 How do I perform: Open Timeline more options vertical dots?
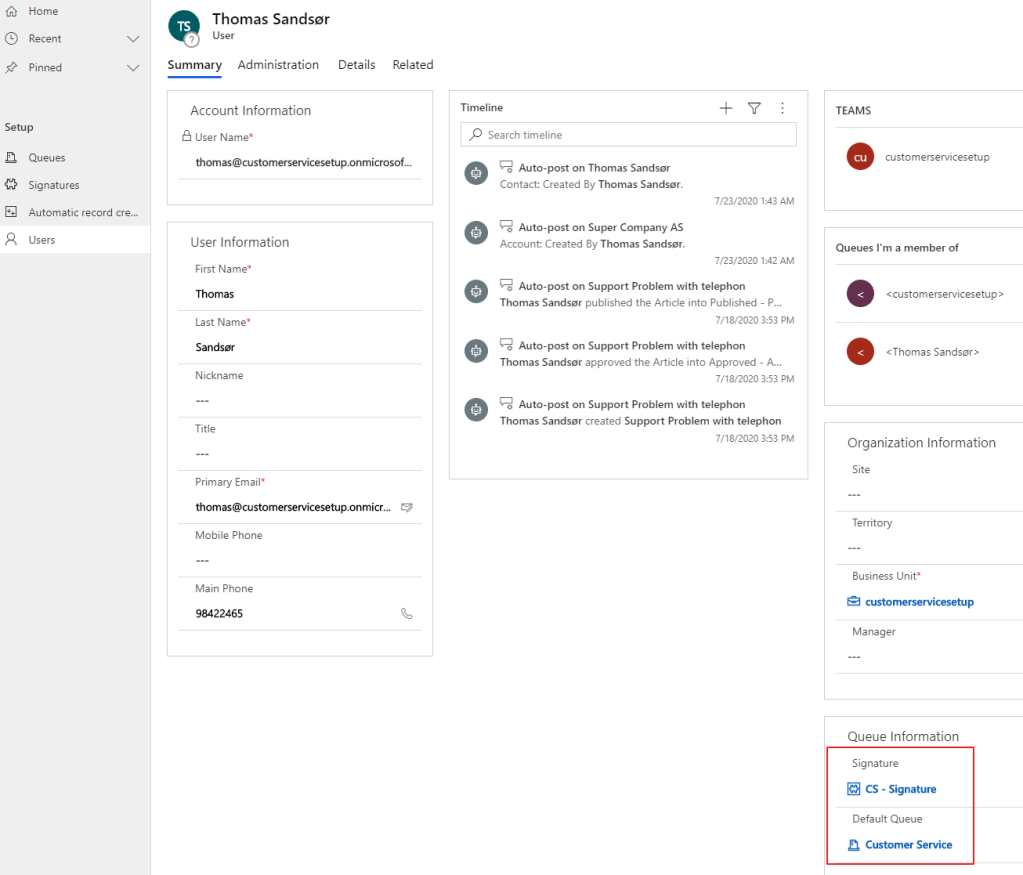pyautogui.click(x=782, y=108)
